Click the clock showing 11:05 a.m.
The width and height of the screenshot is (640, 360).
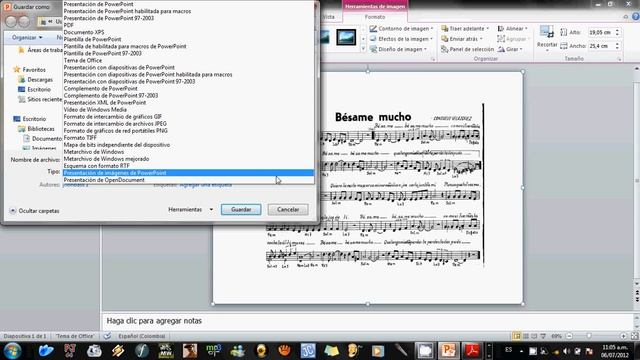click(615, 351)
